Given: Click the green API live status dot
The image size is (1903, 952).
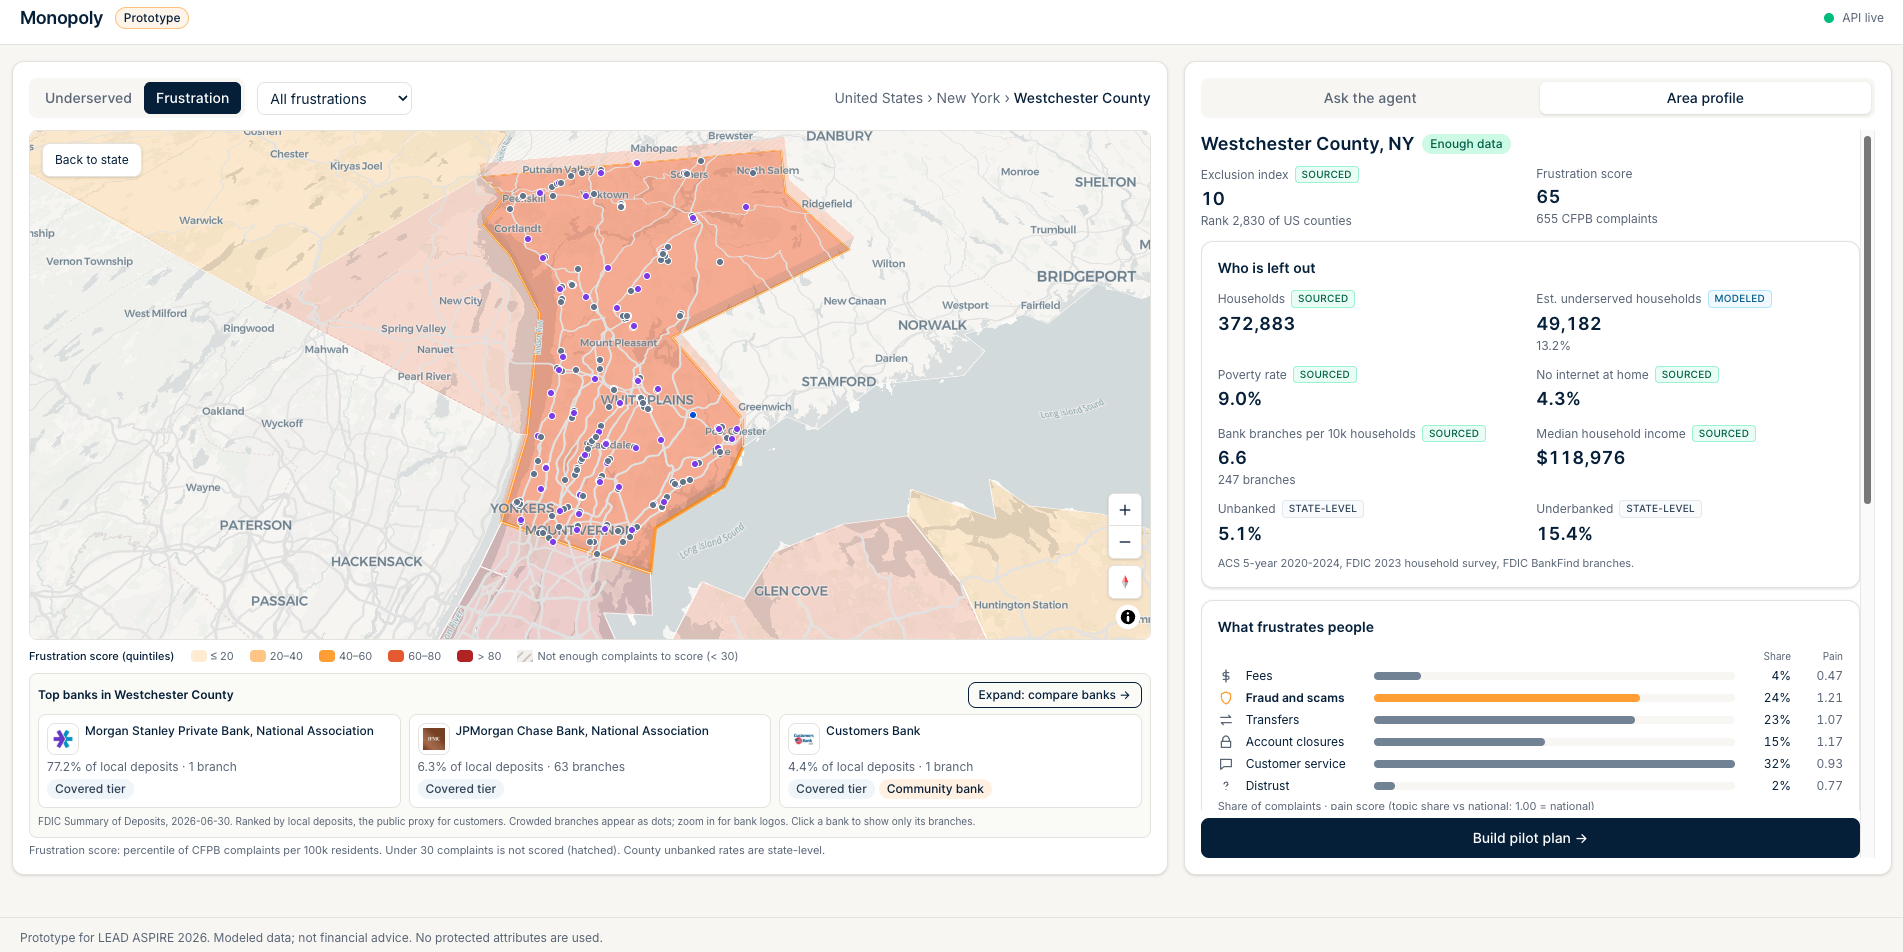Looking at the screenshot, I should point(1829,18).
